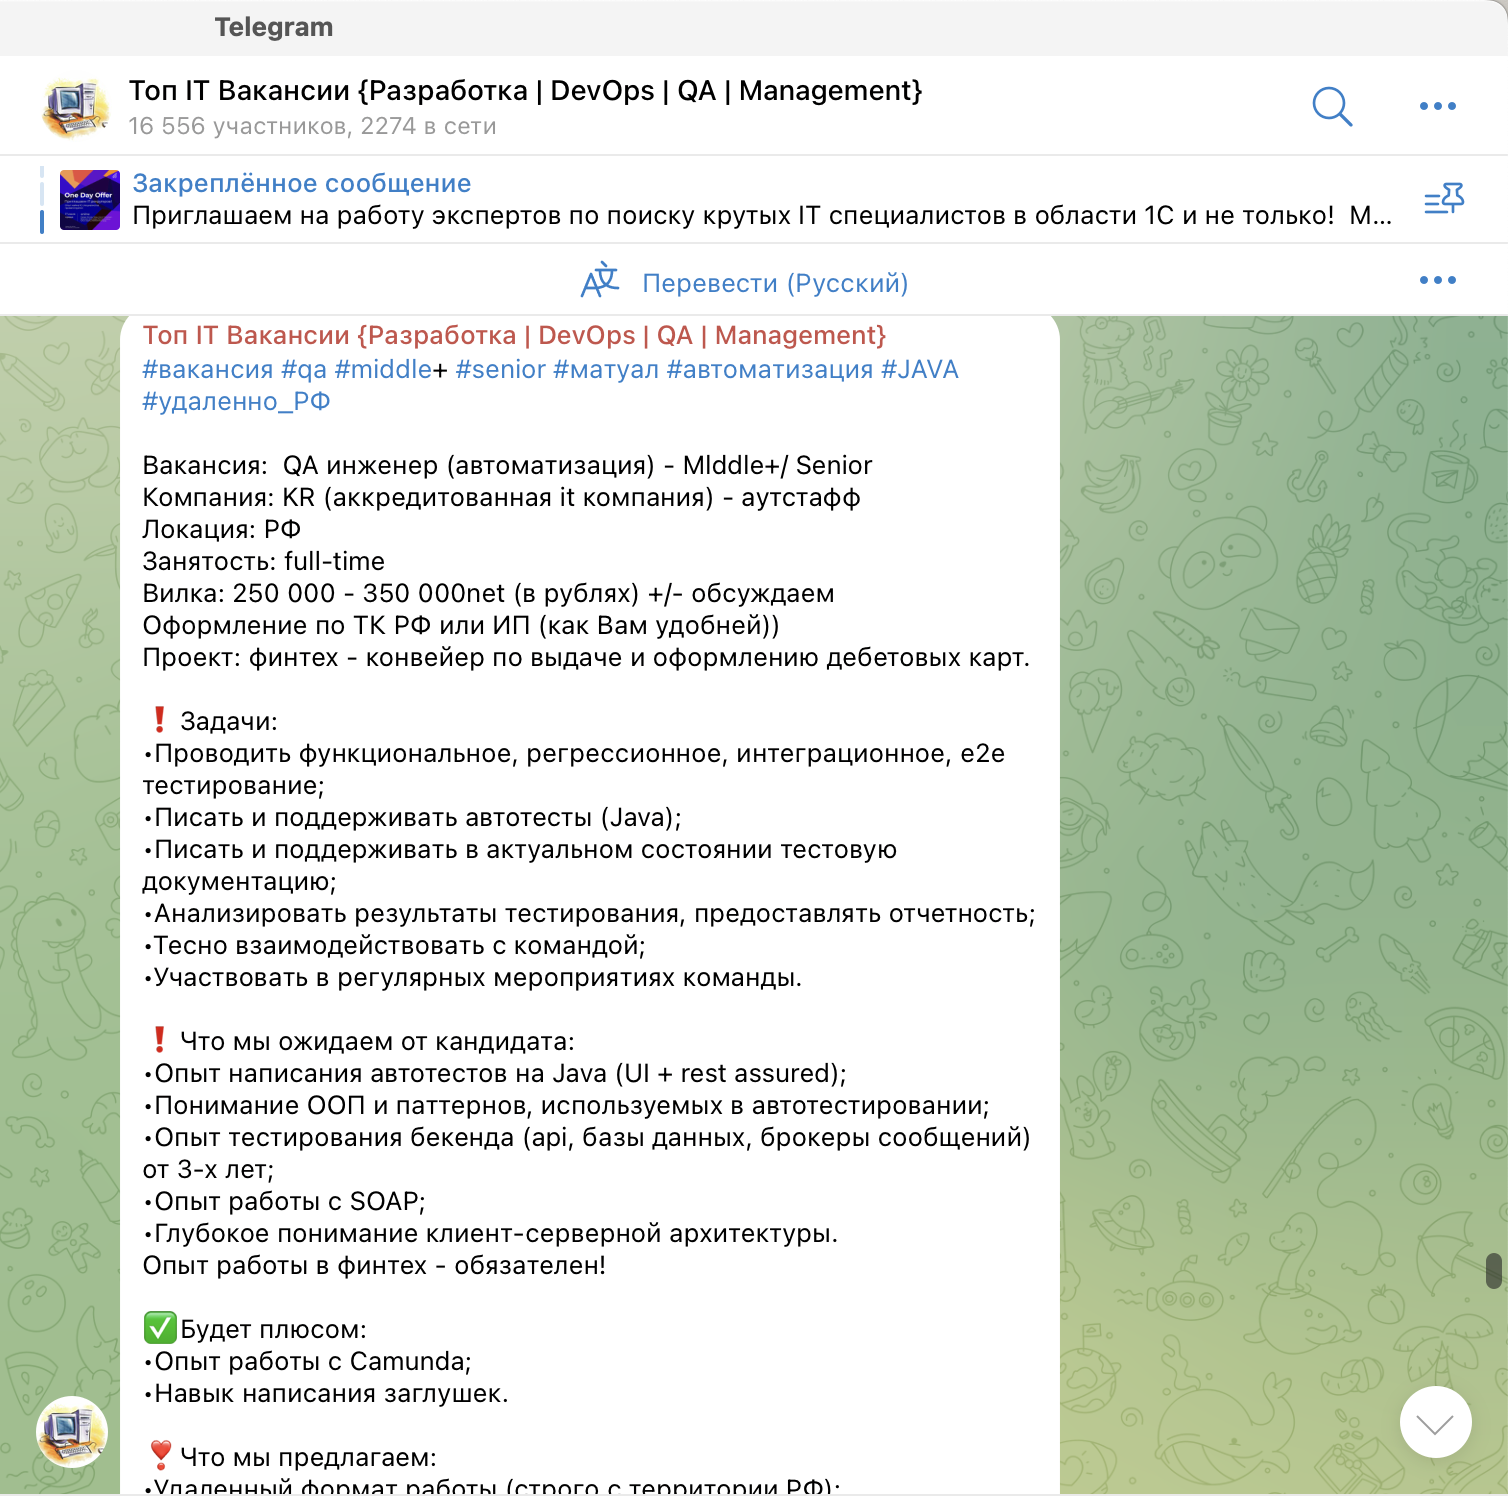
Task: Click the line 'Локация: РФ'
Action: (x=222, y=529)
